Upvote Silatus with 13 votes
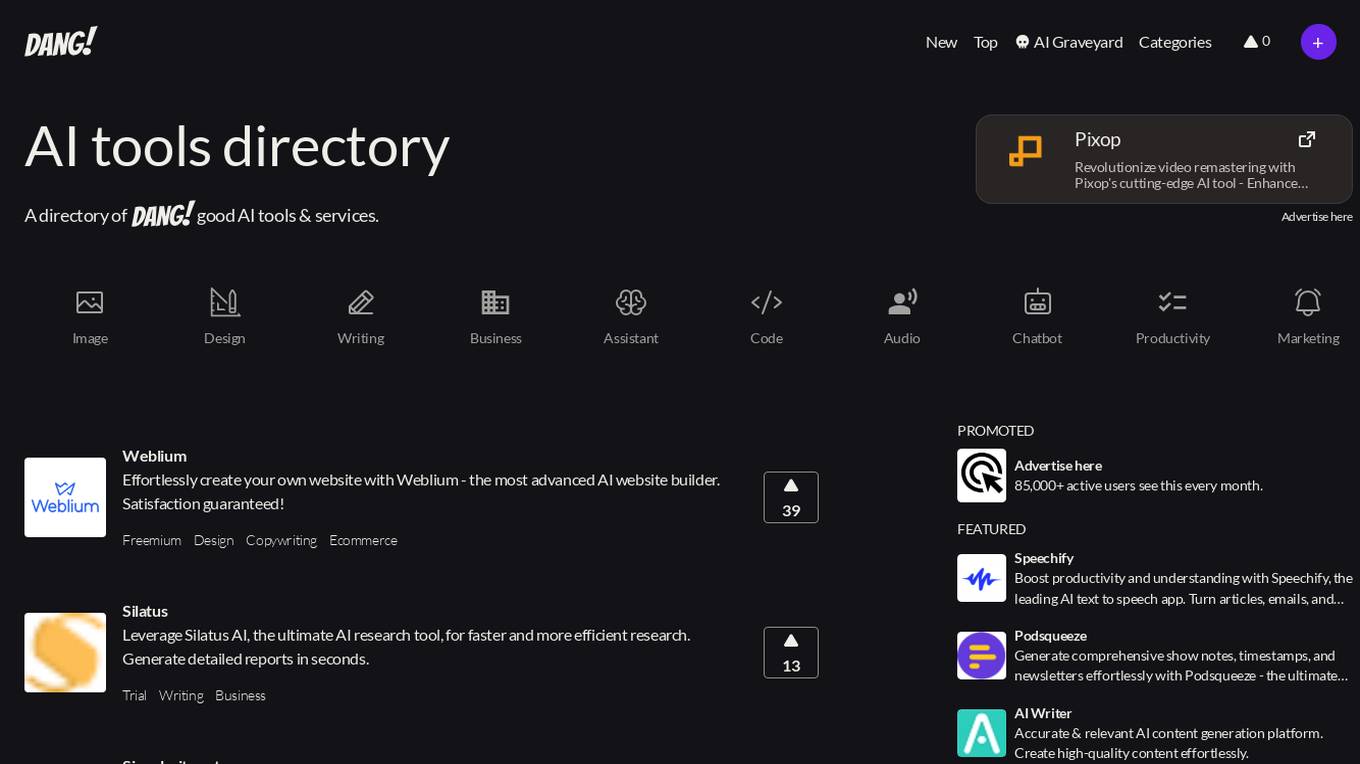 (x=791, y=652)
